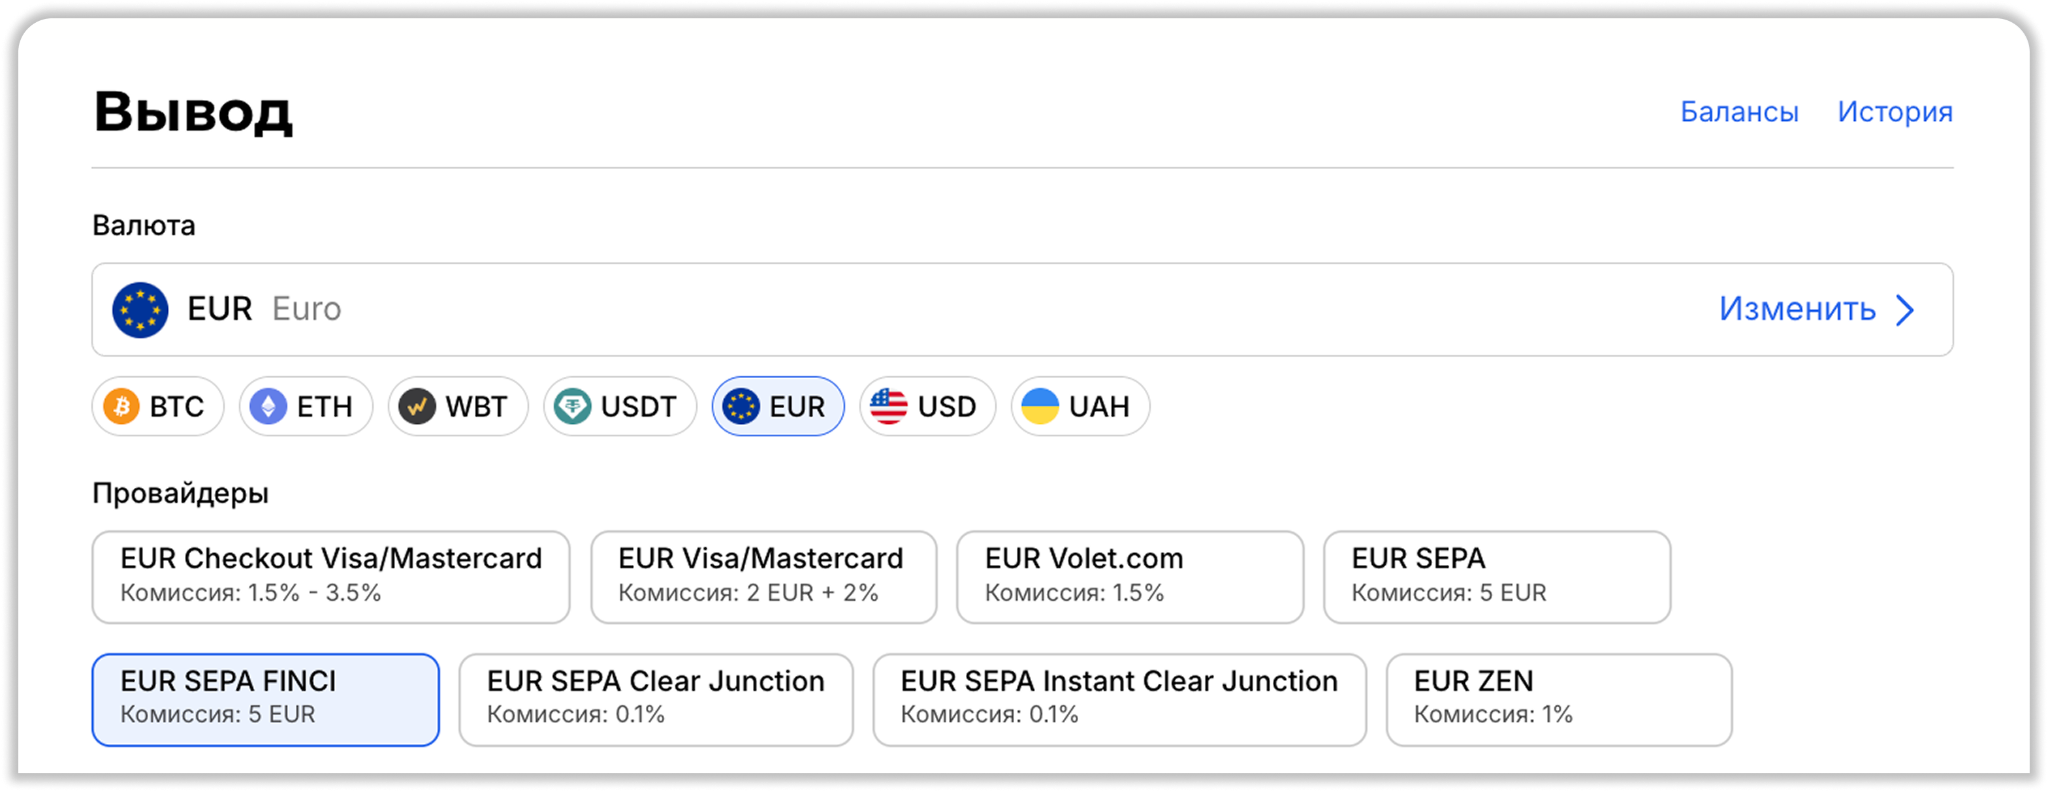This screenshot has width=2048, height=792.
Task: Select the BTC Bitcoin icon chip
Action: point(158,407)
